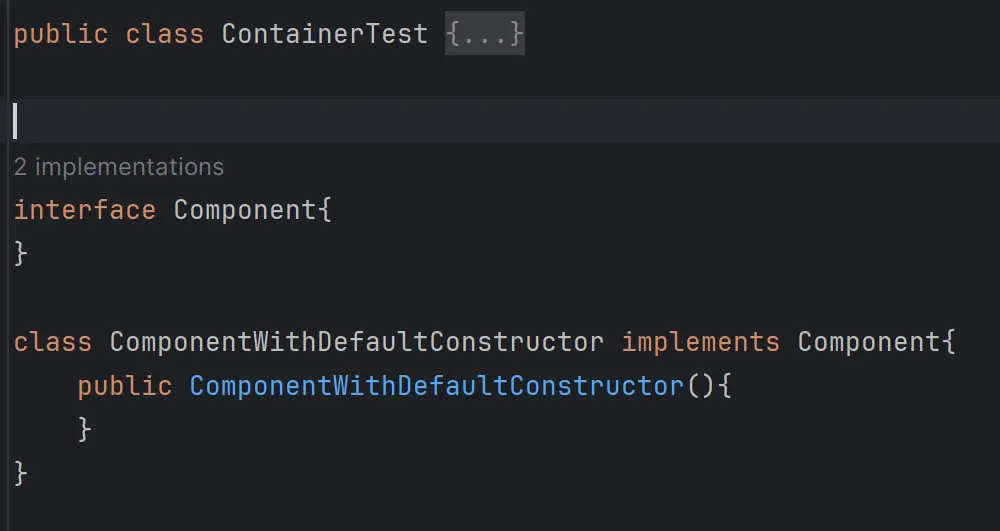1000x531 pixels.
Task: Click the 'interface' keyword
Action: (84, 210)
